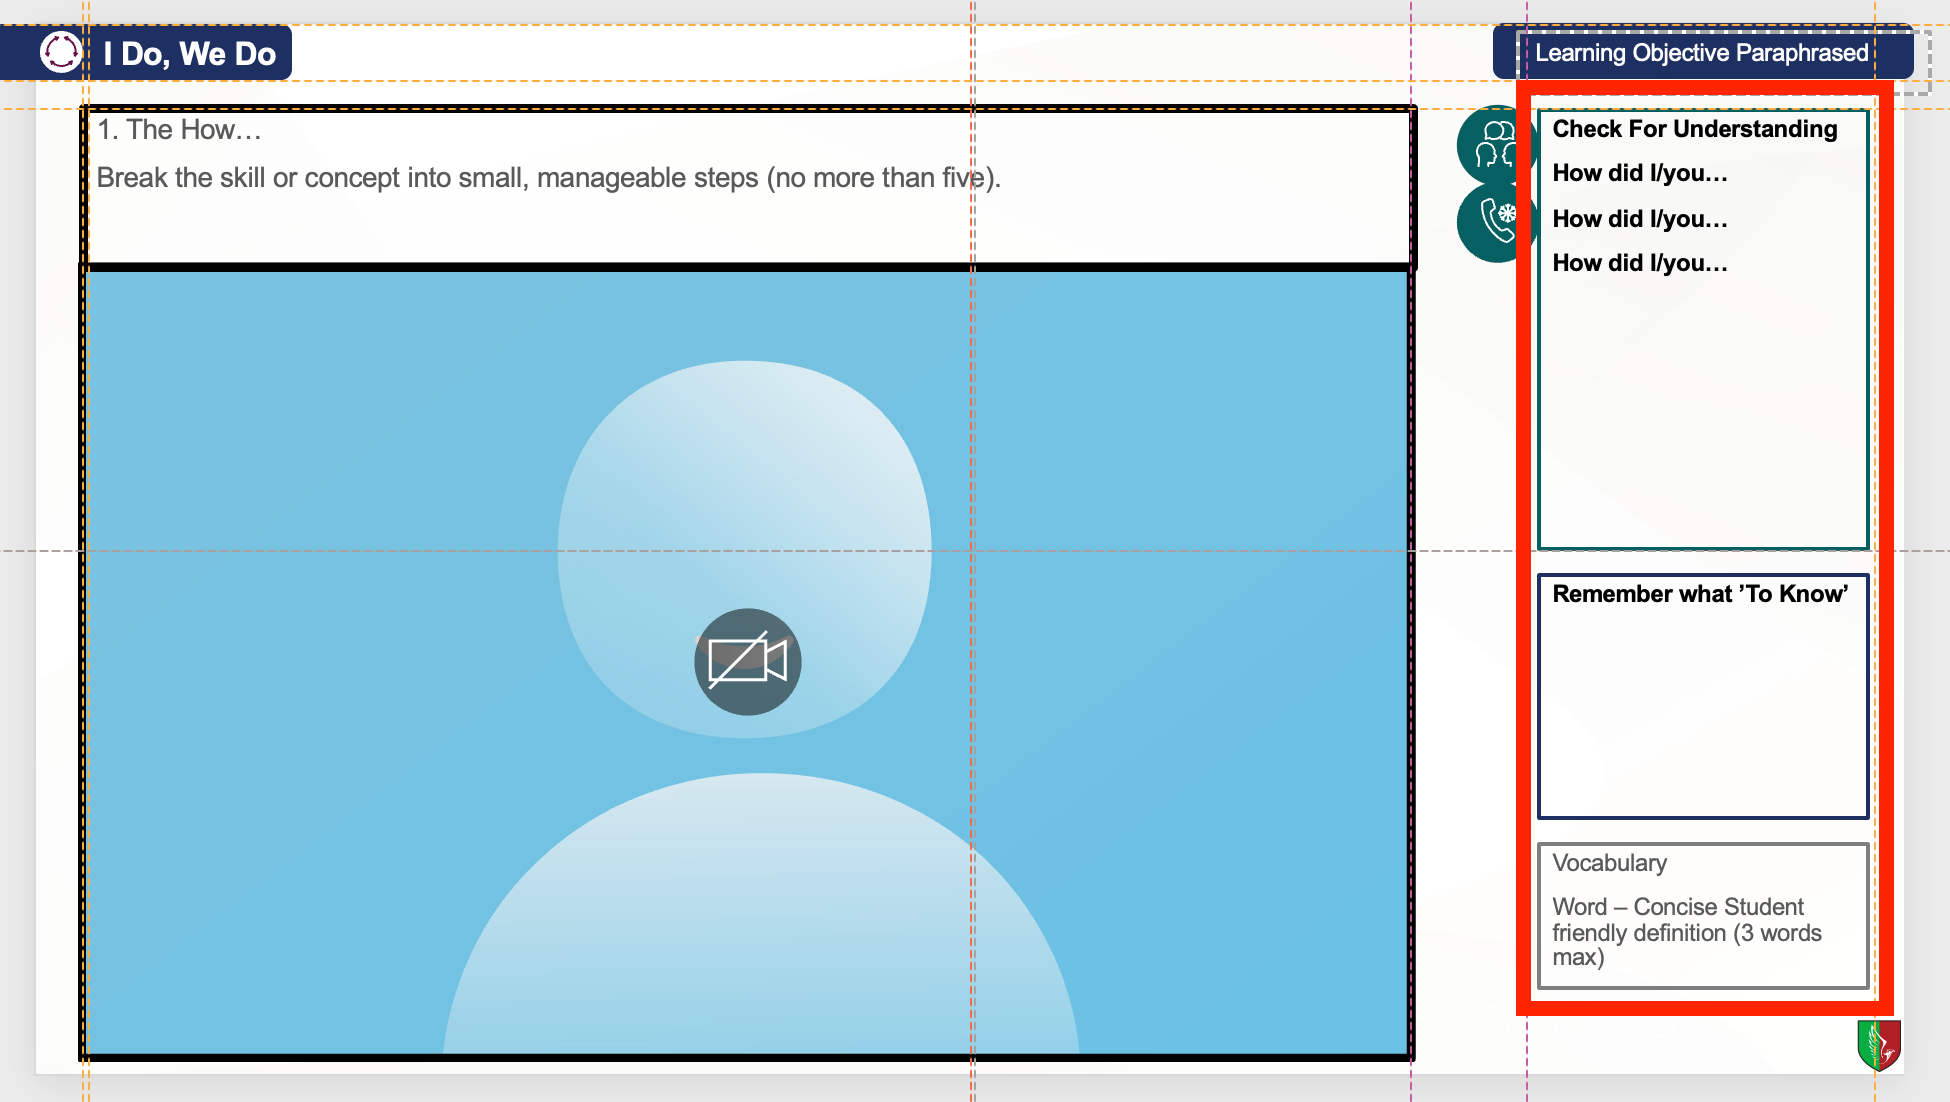Select the 'Learning Objective Paraphrased' text box
This screenshot has width=1950, height=1102.
click(1701, 53)
